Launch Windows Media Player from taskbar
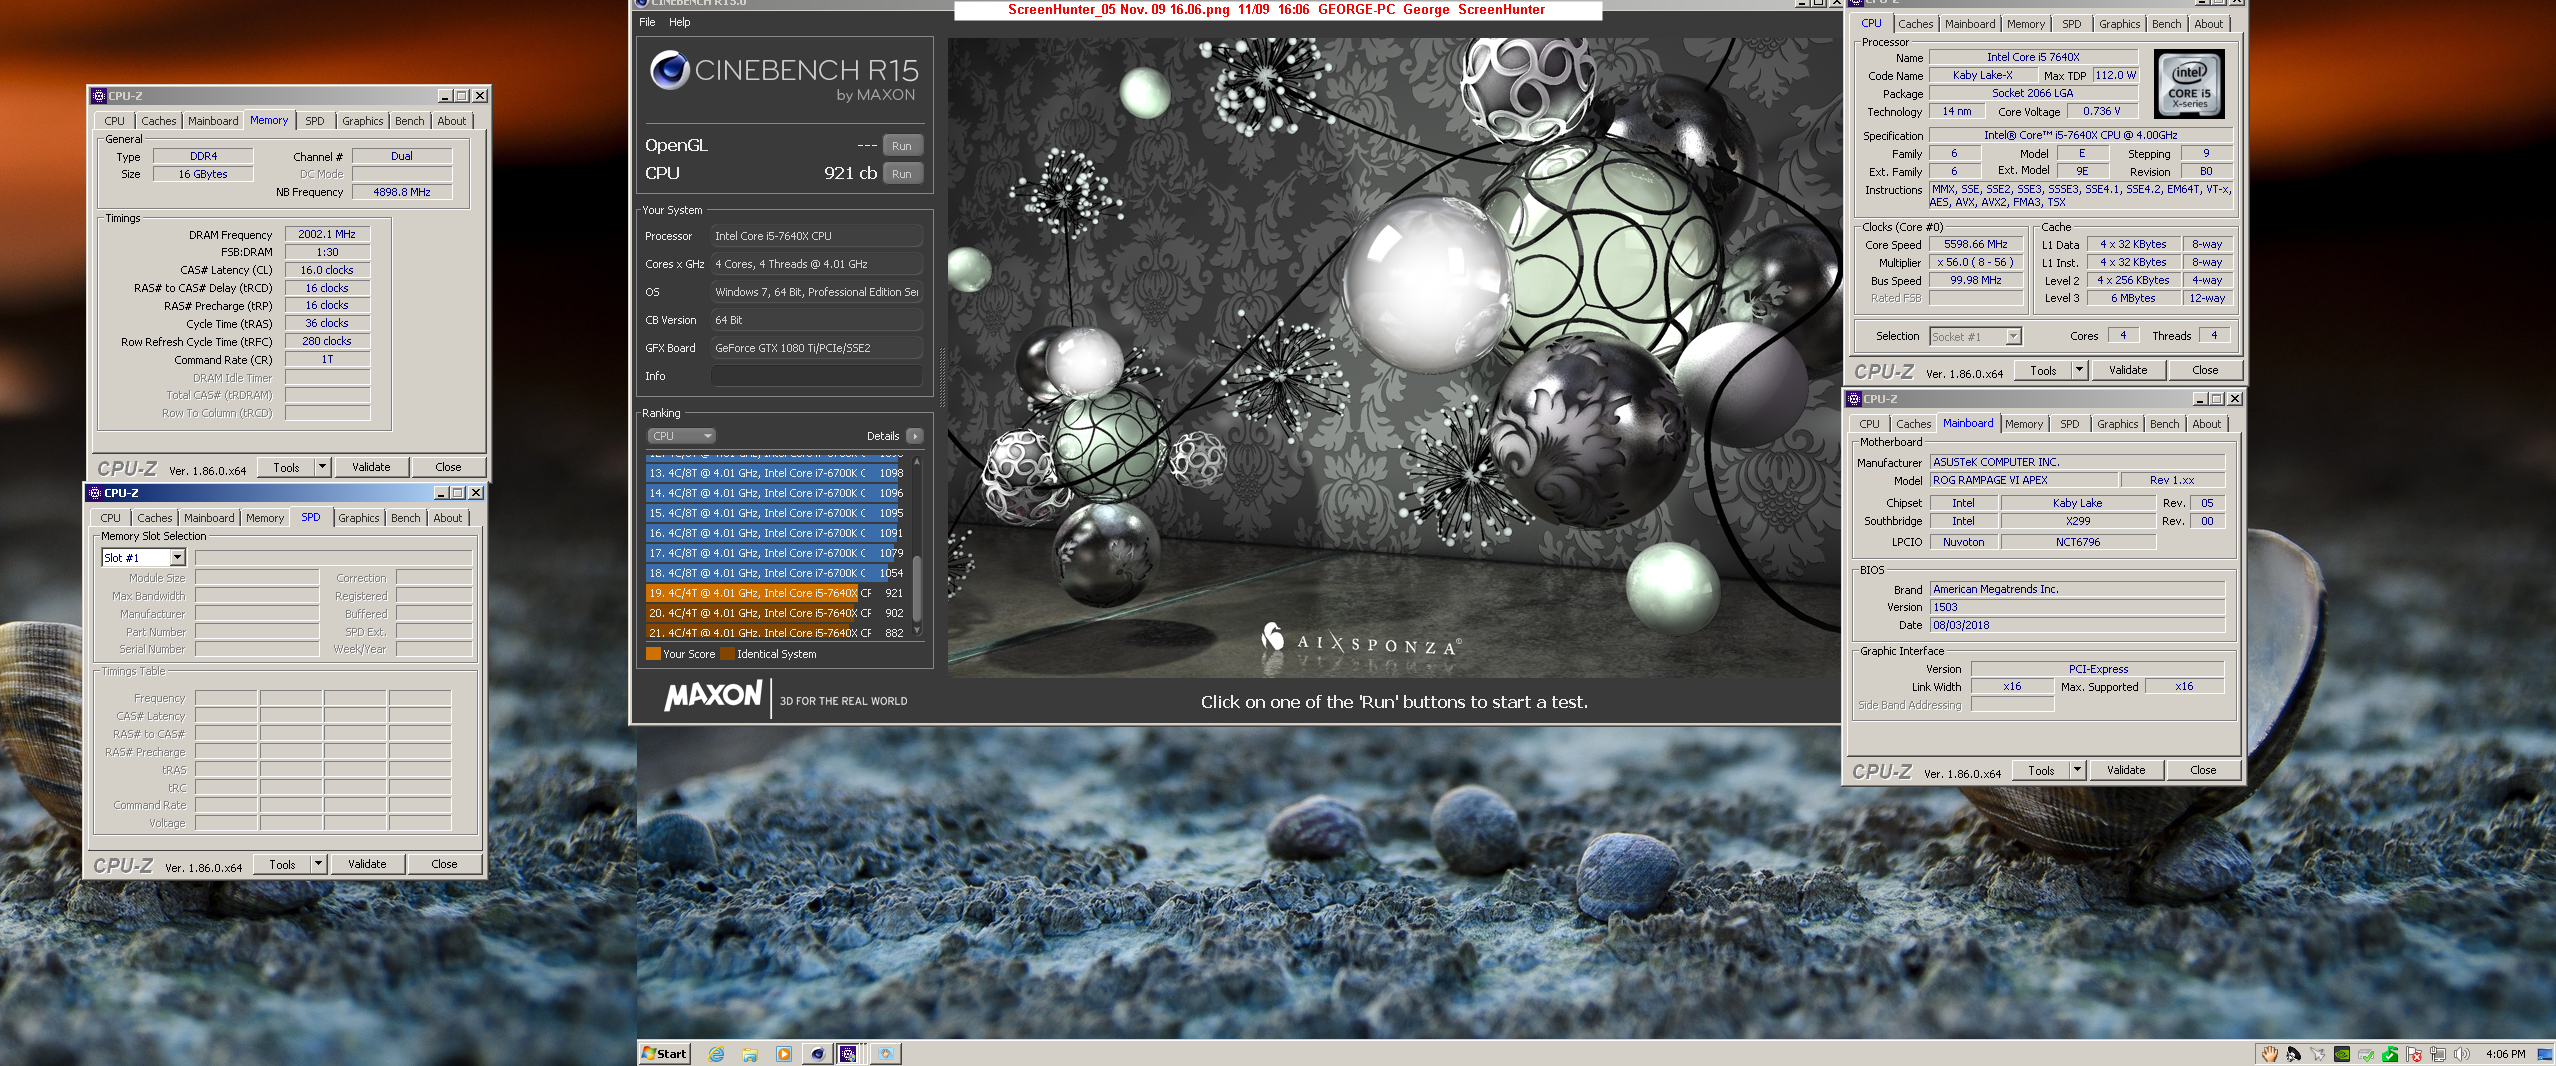This screenshot has height=1066, width=2556. click(784, 1054)
